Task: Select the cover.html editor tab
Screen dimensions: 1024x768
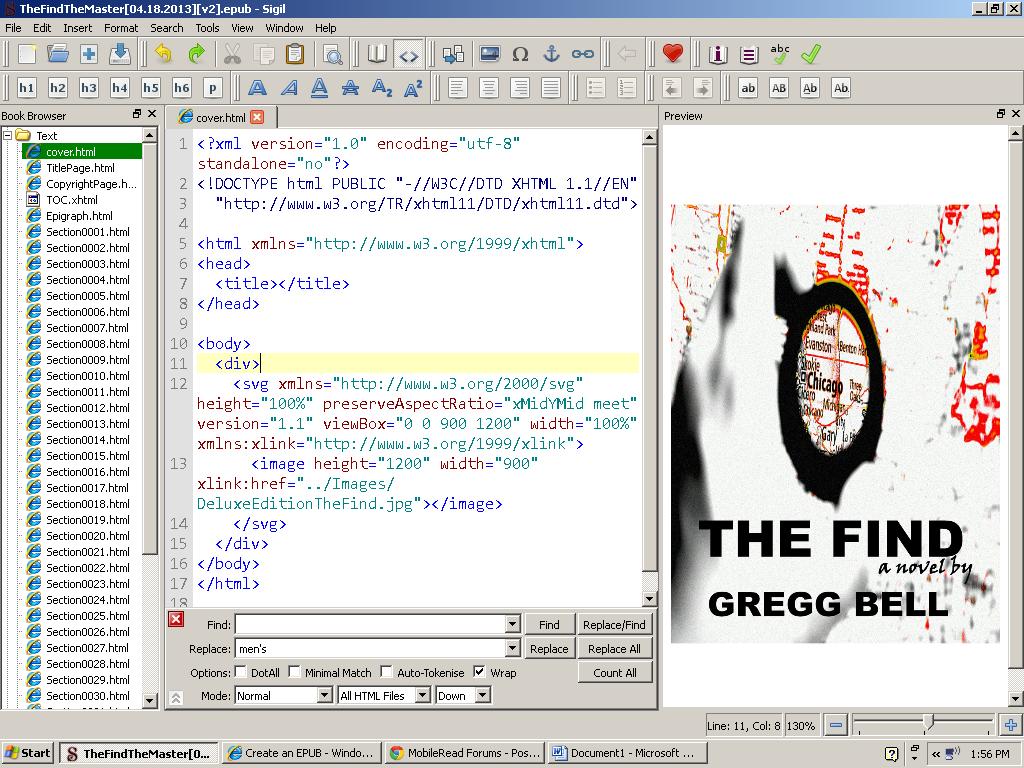Action: (x=220, y=118)
